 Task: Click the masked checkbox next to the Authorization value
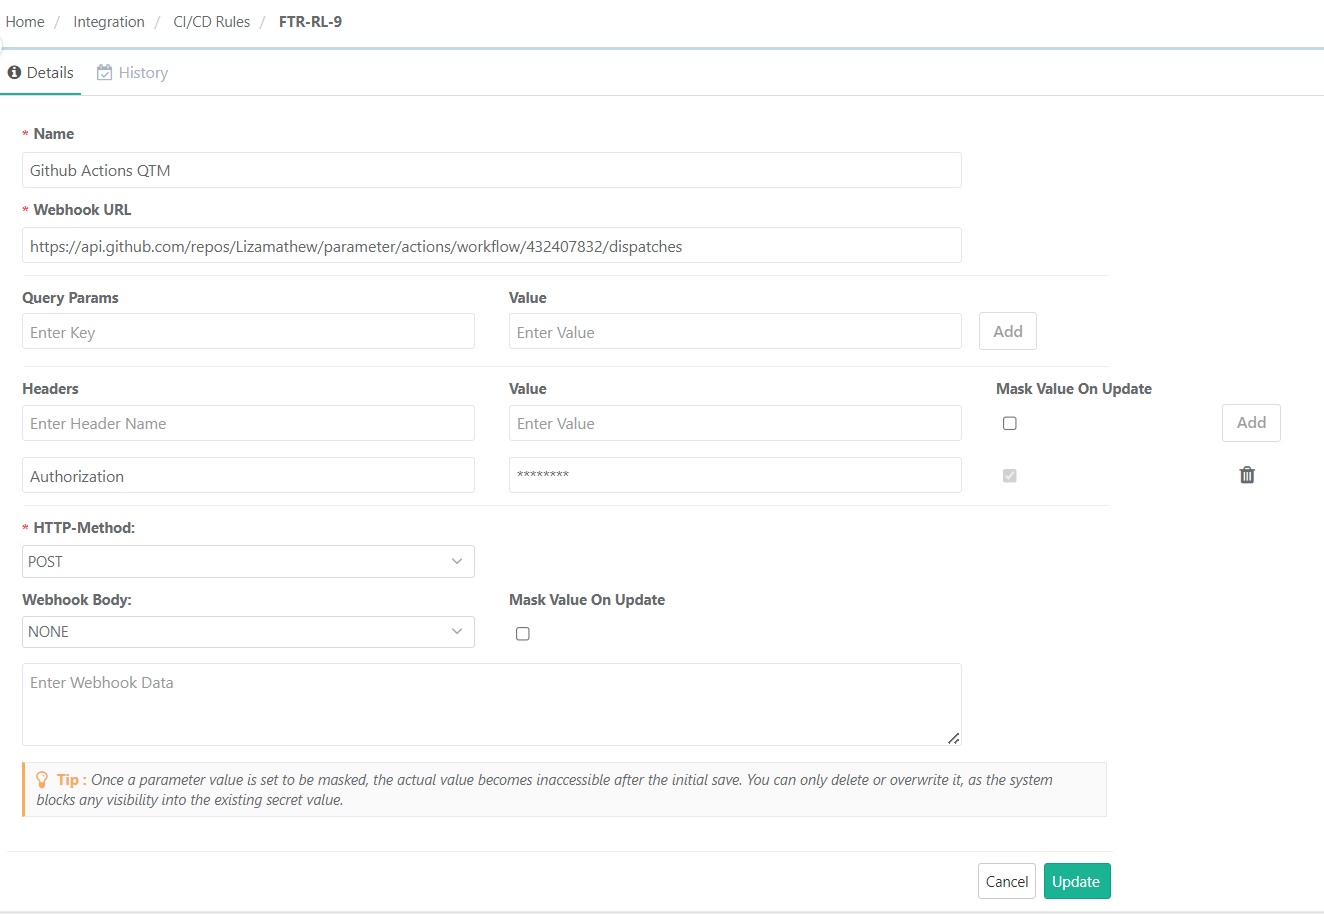1009,475
